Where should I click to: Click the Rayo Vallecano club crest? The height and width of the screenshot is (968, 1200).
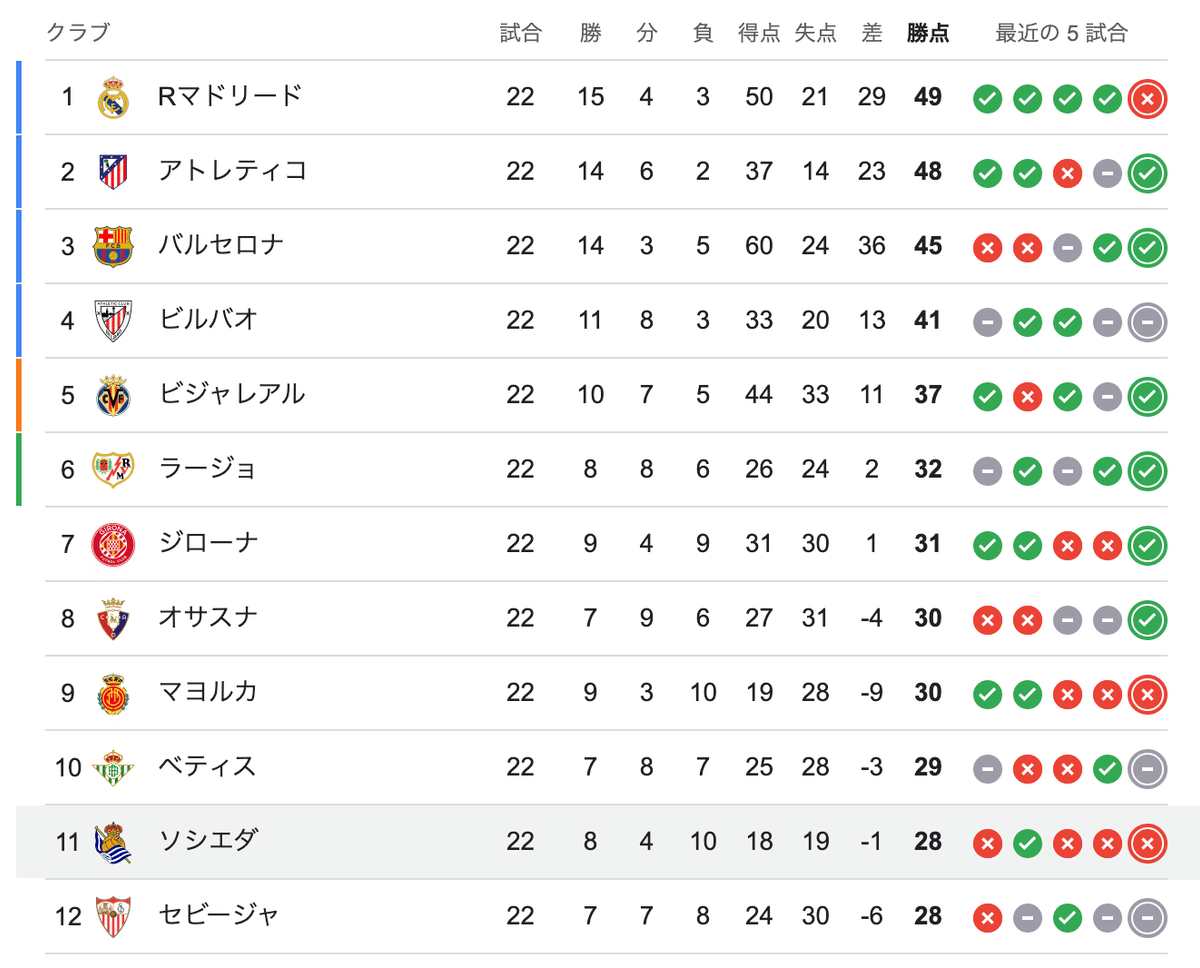(x=113, y=469)
